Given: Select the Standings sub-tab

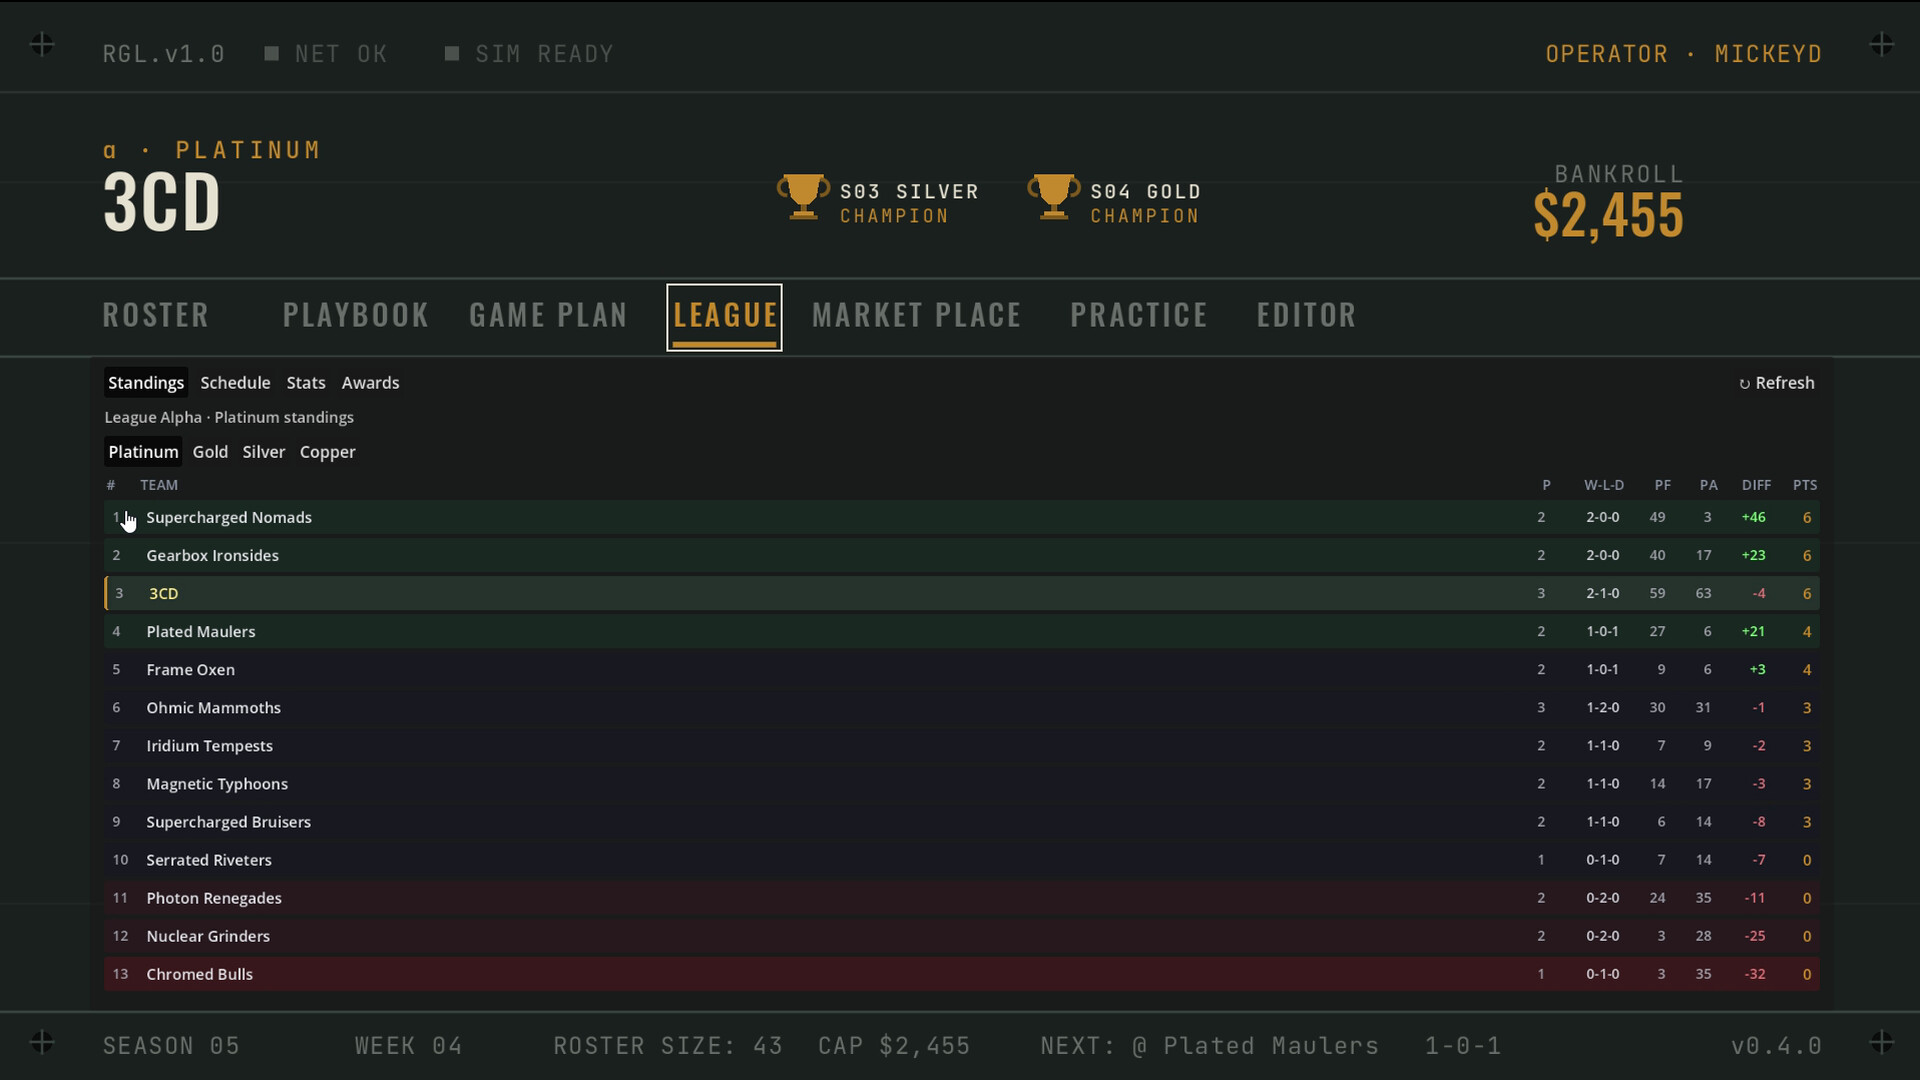Looking at the screenshot, I should click(146, 383).
